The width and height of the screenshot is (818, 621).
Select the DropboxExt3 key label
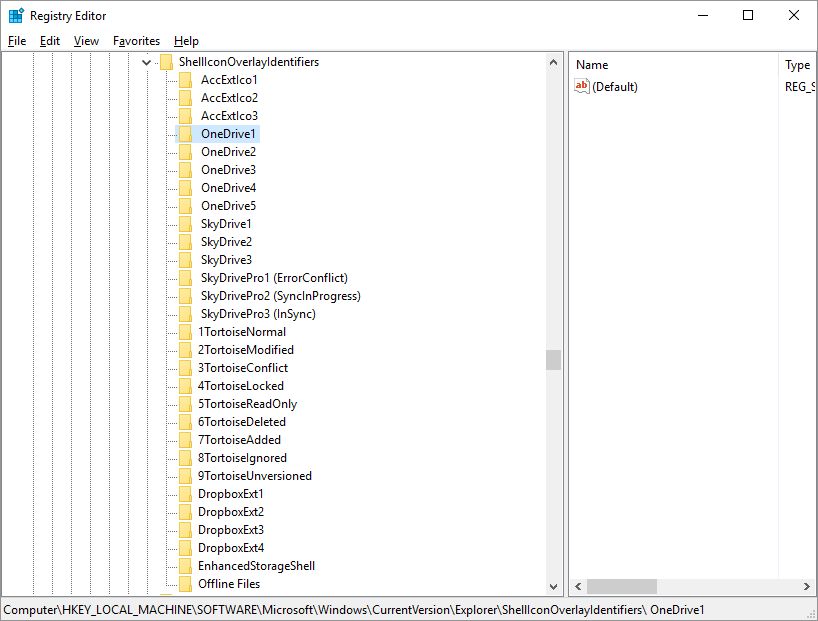click(x=231, y=530)
